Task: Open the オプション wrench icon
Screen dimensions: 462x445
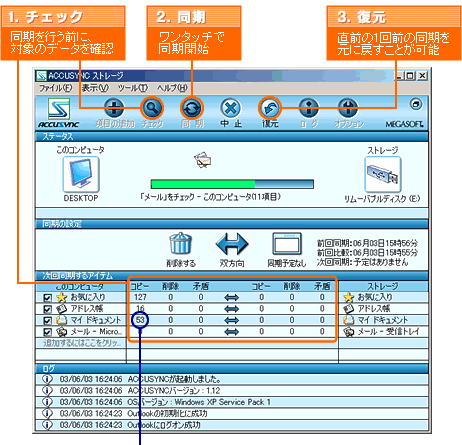Action: 348,108
